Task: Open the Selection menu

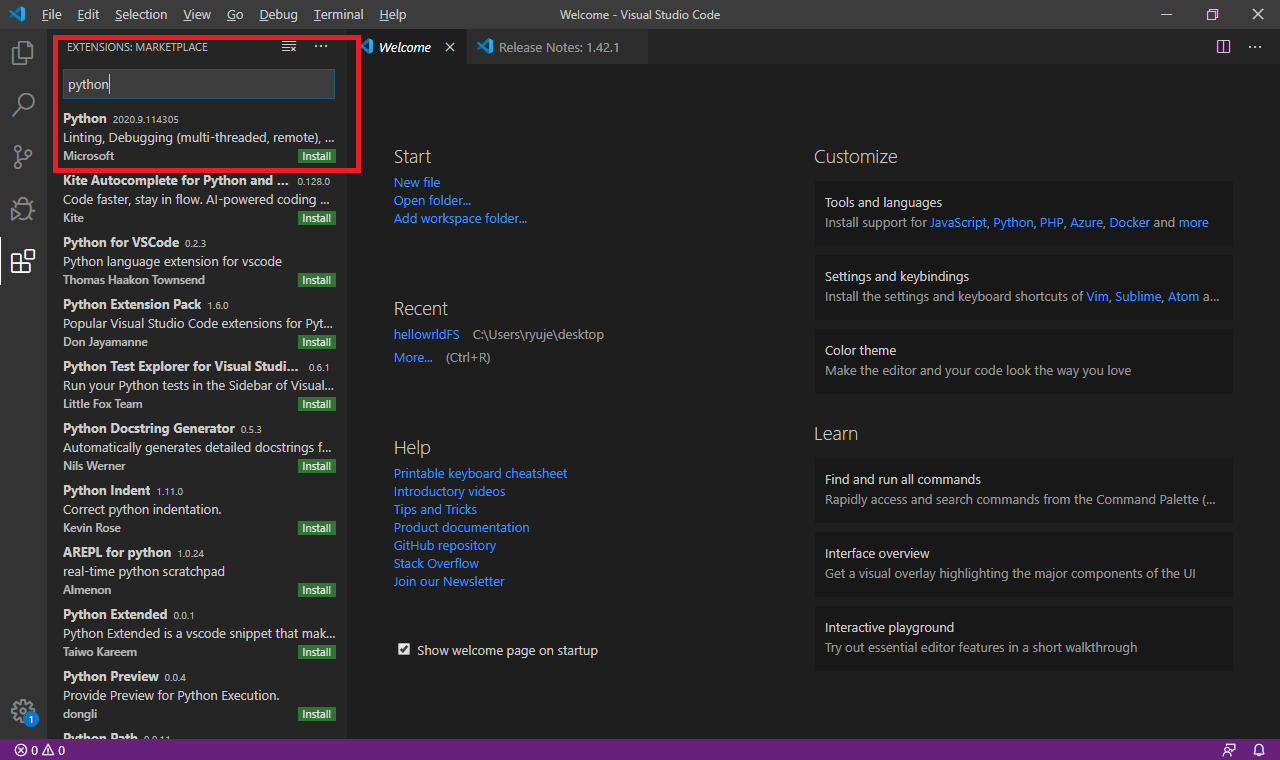Action: pos(141,15)
